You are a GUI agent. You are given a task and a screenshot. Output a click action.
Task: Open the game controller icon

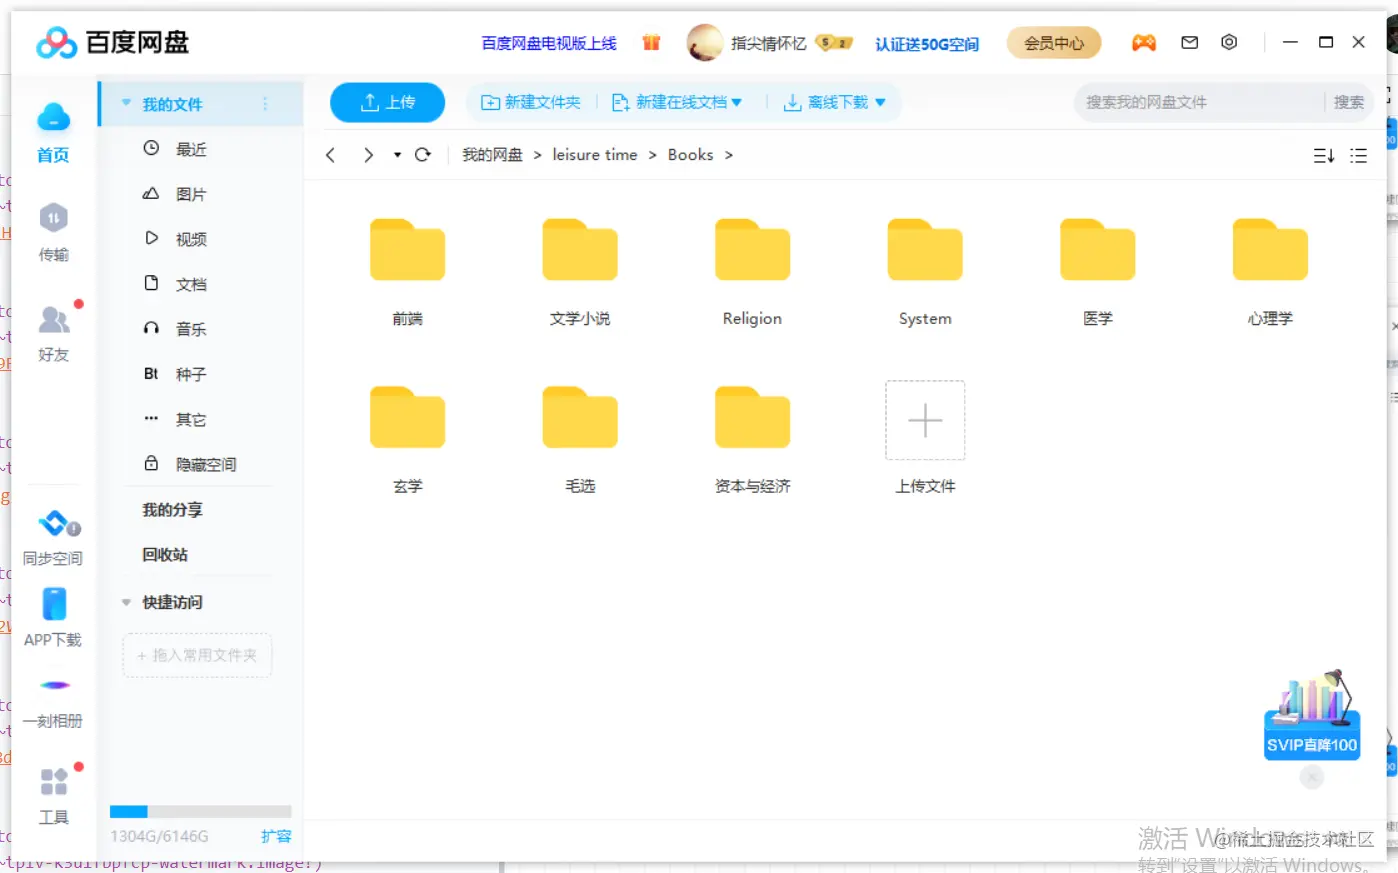1143,42
